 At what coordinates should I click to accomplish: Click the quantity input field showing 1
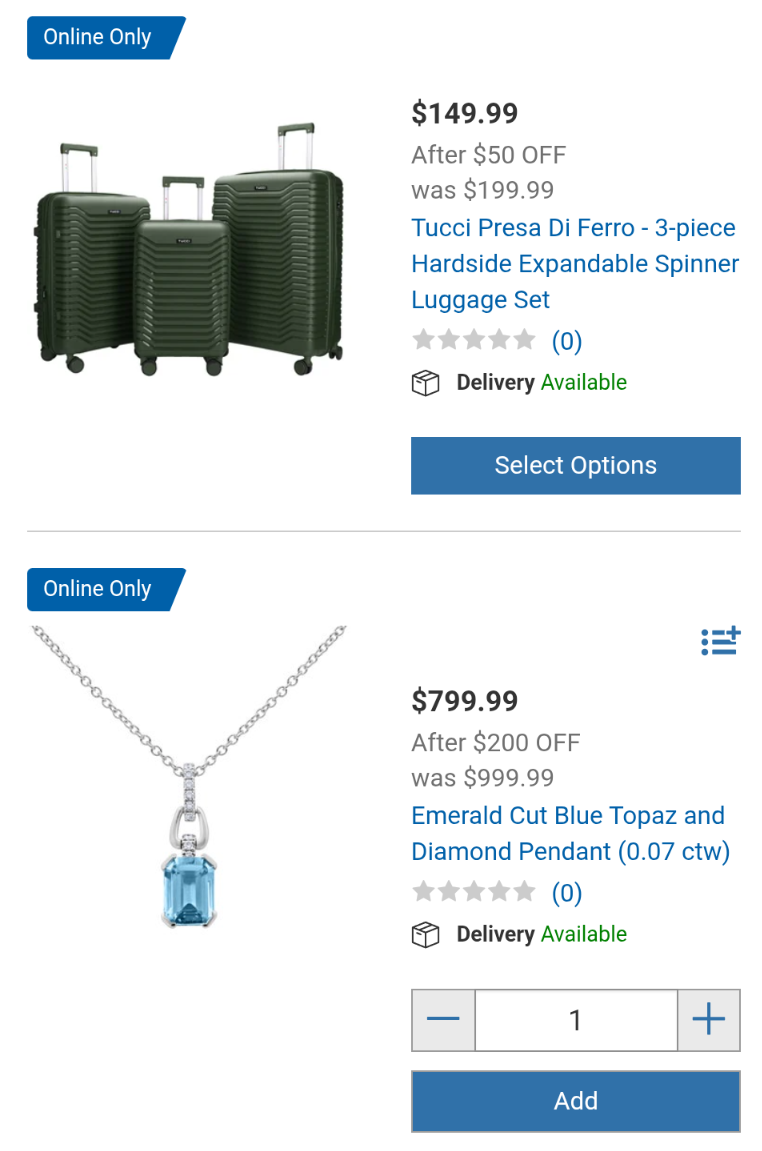(575, 1020)
